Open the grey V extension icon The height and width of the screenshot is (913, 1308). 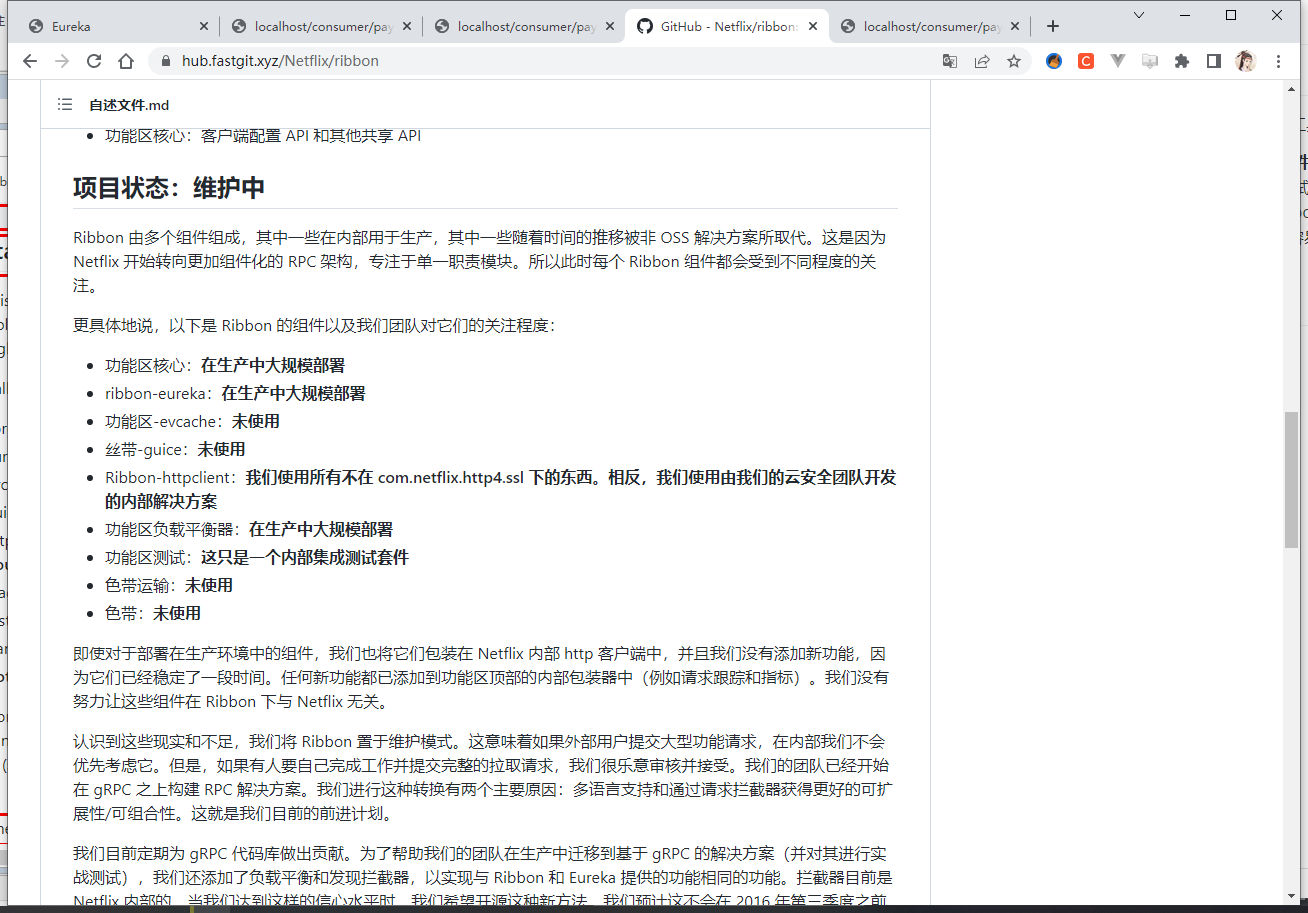pos(1118,61)
